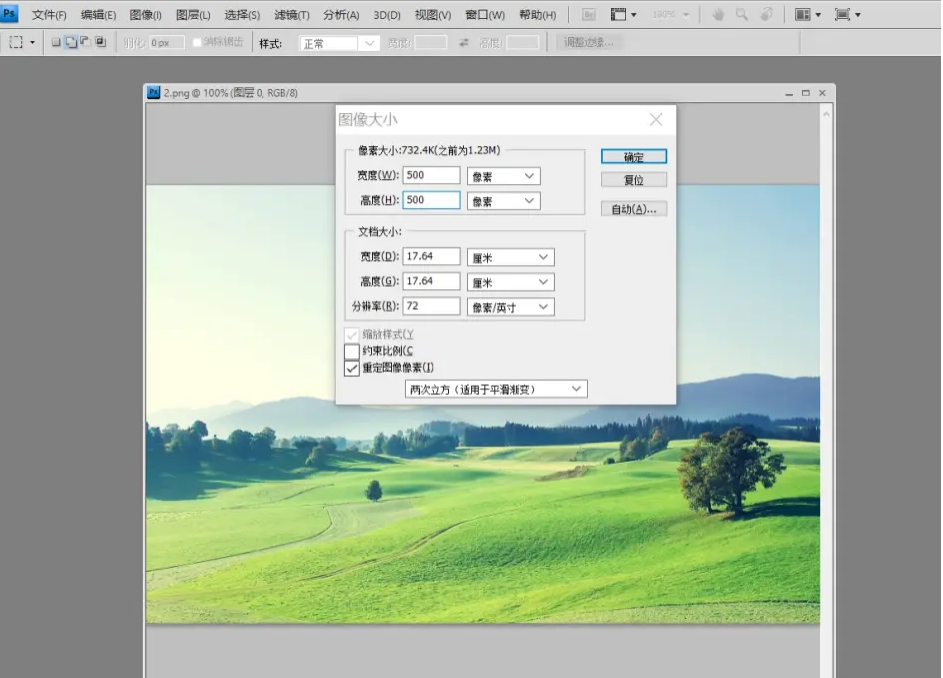Open the 图层(L) menu

pos(193,15)
